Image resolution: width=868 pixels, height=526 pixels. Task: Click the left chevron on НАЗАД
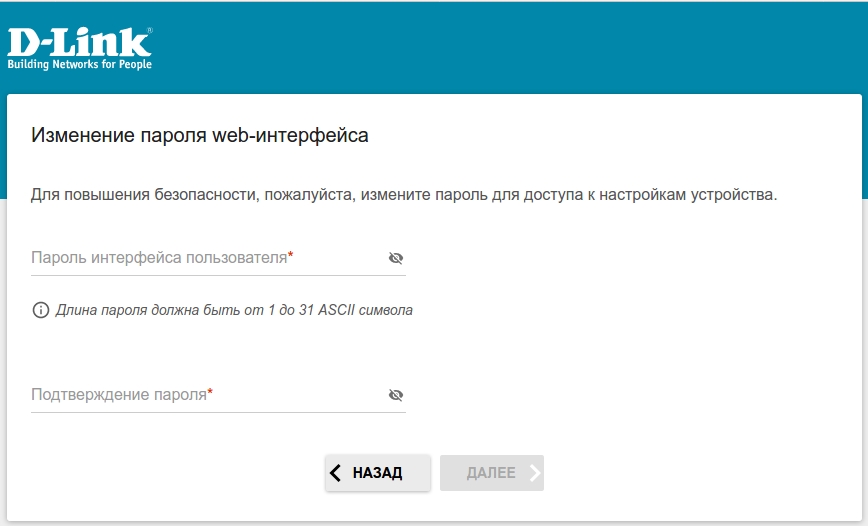(336, 473)
